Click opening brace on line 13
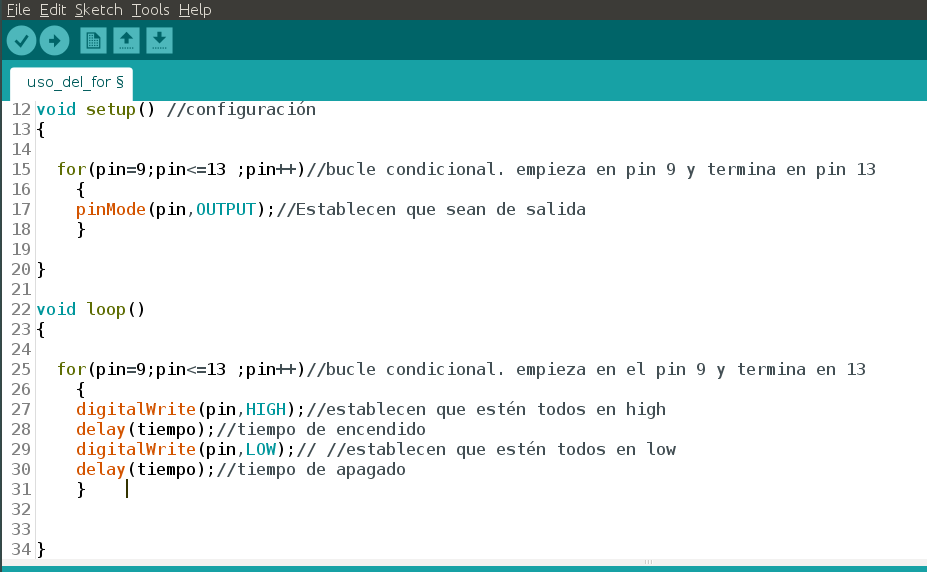 pos(41,130)
